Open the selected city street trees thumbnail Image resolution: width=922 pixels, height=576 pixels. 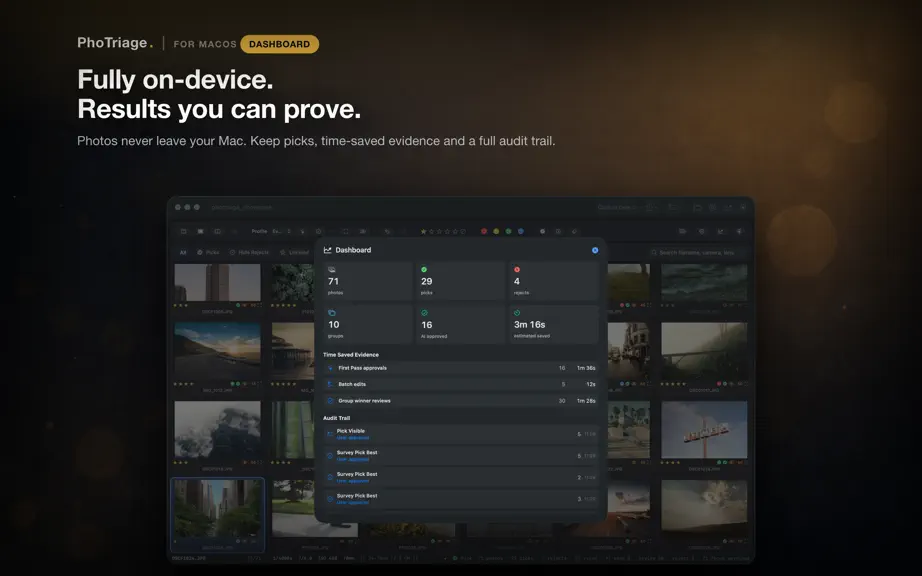217,507
